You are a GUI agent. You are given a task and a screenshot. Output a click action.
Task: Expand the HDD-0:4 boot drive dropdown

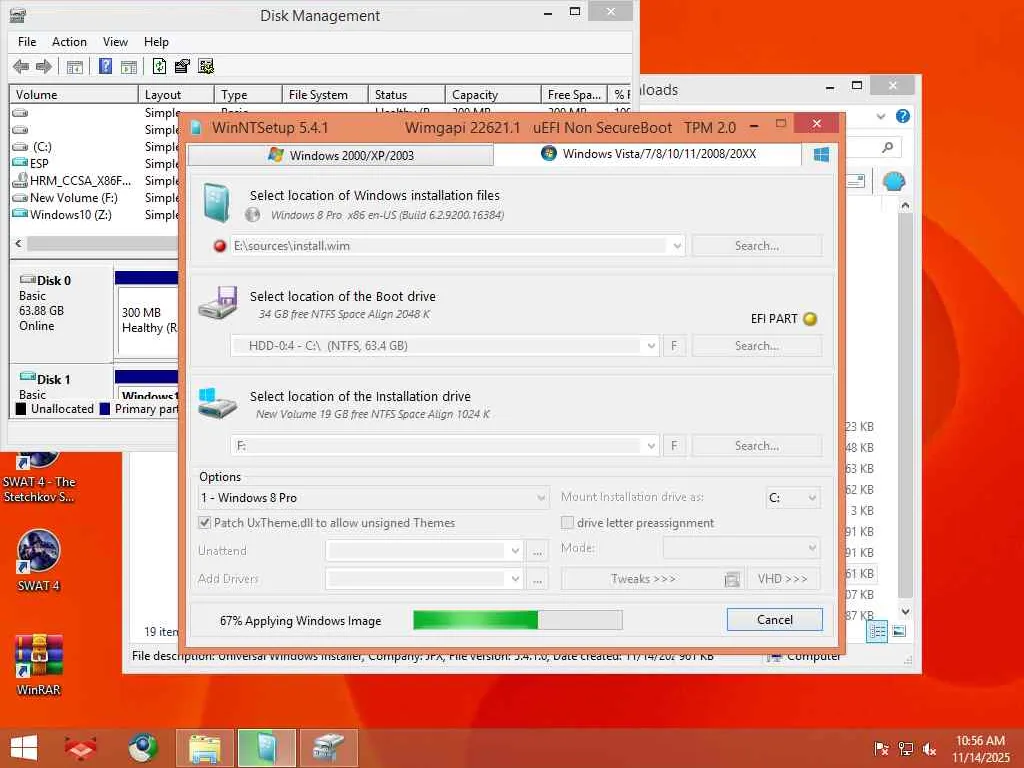[x=650, y=346]
